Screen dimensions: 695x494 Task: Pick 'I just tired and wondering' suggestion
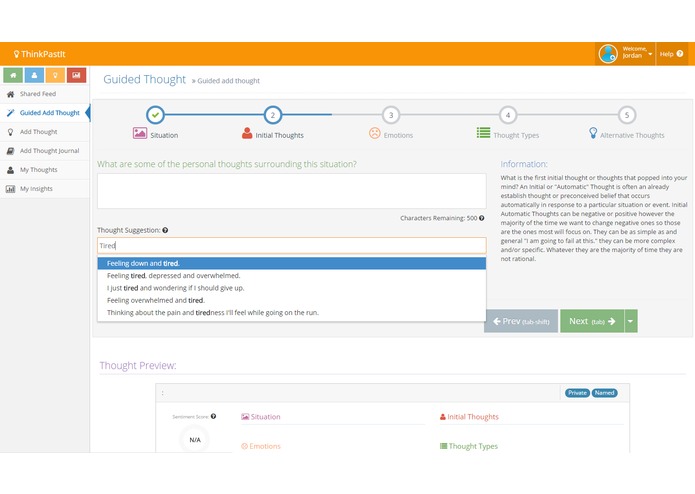(x=292, y=288)
